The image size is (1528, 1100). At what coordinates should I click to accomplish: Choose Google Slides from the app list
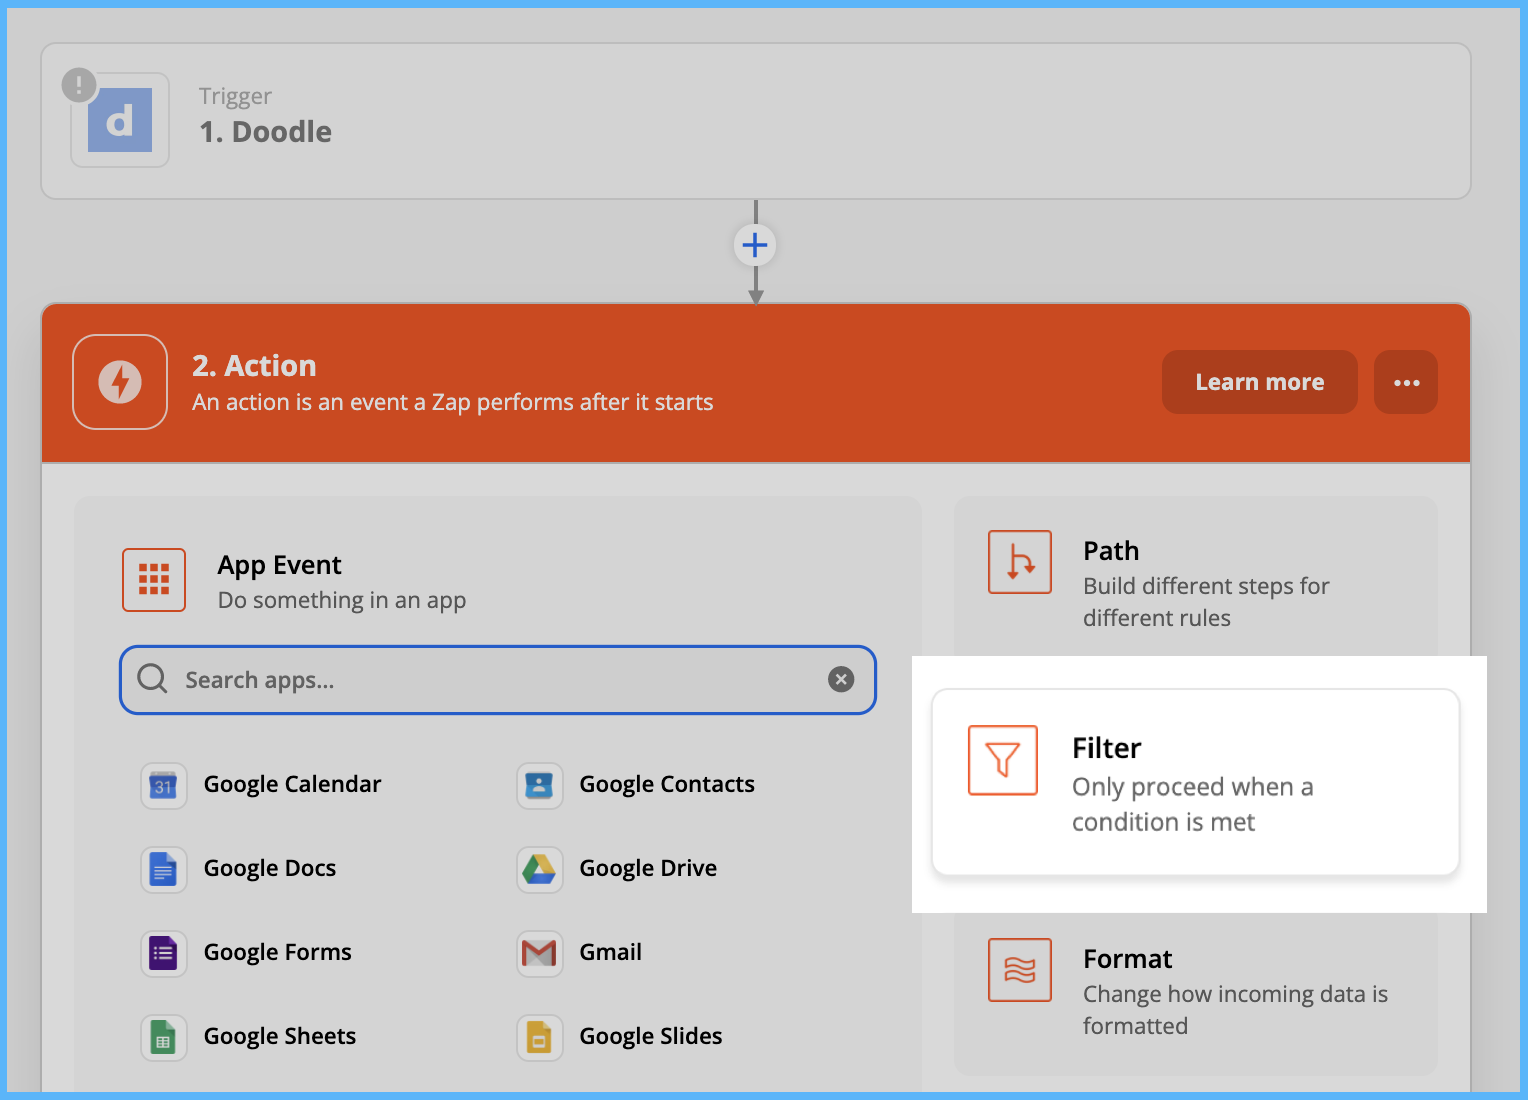click(651, 1037)
